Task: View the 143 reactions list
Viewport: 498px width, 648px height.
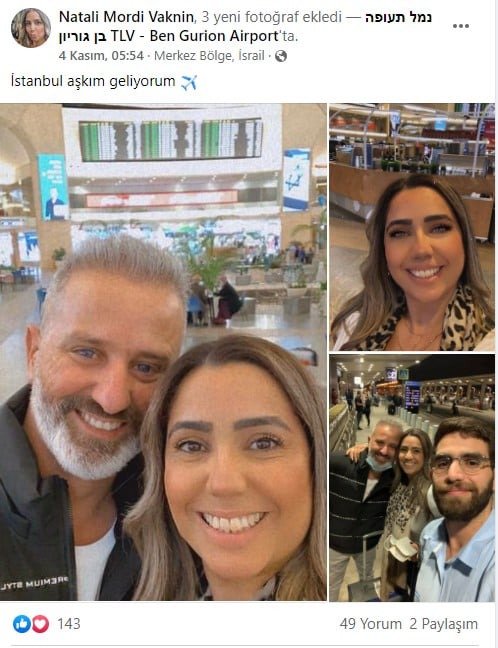Action: coord(69,624)
